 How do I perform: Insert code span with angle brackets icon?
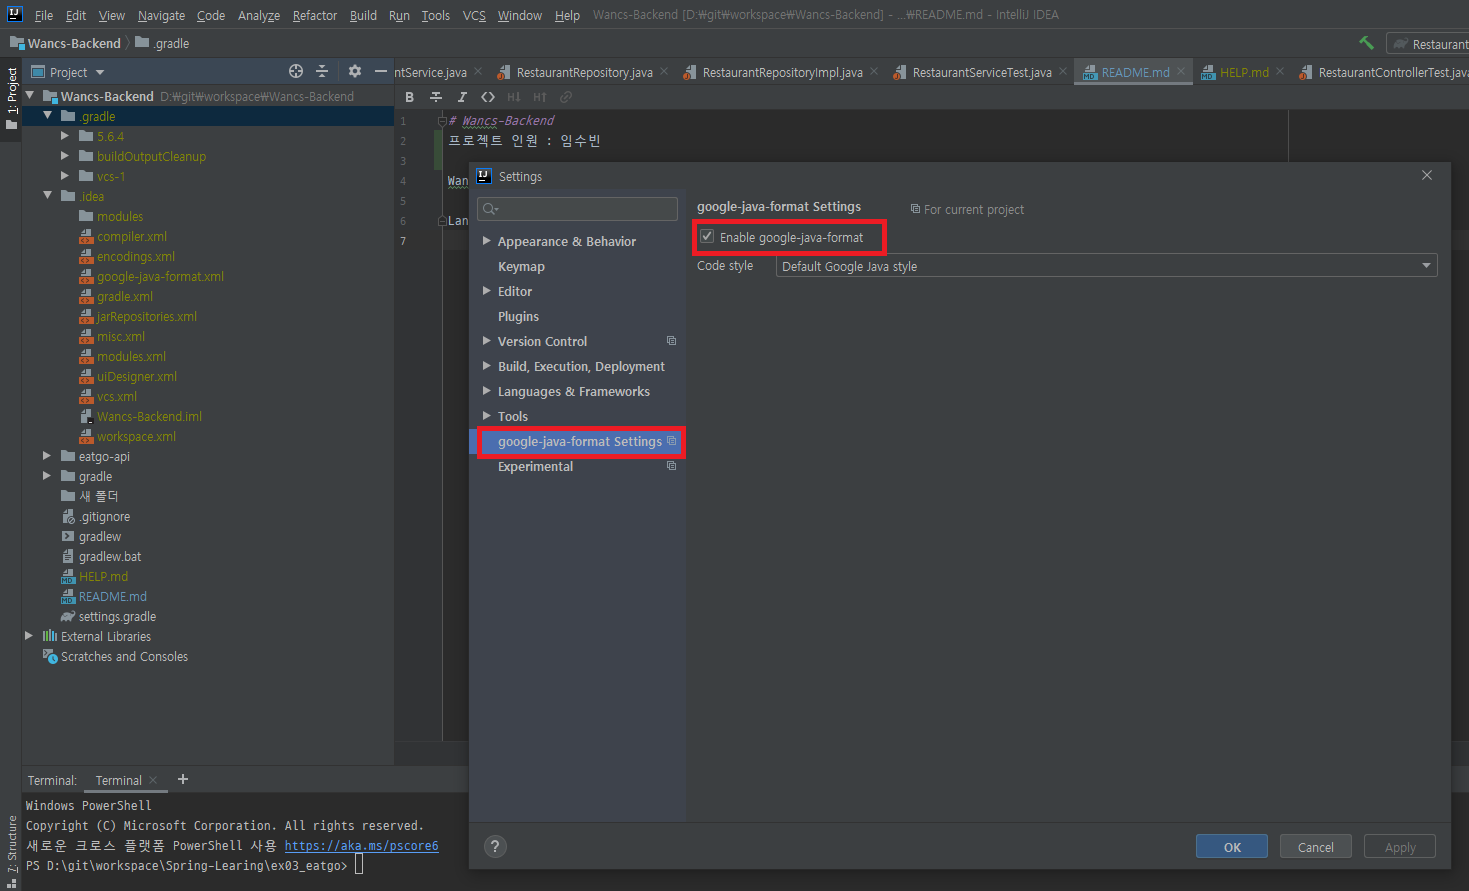click(x=488, y=97)
